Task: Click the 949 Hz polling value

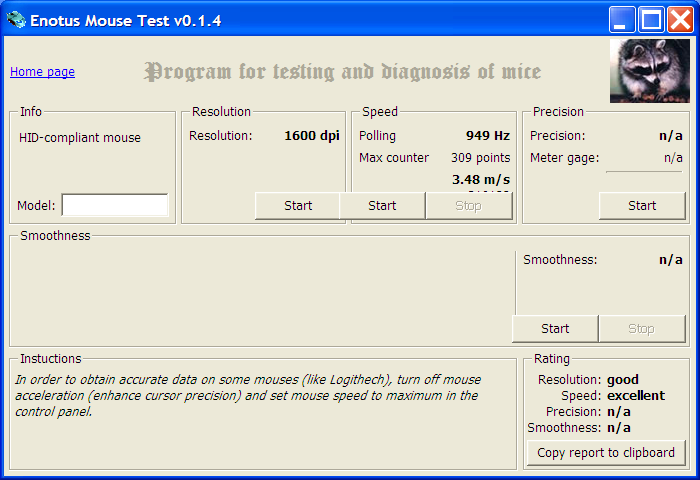Action: click(488, 136)
